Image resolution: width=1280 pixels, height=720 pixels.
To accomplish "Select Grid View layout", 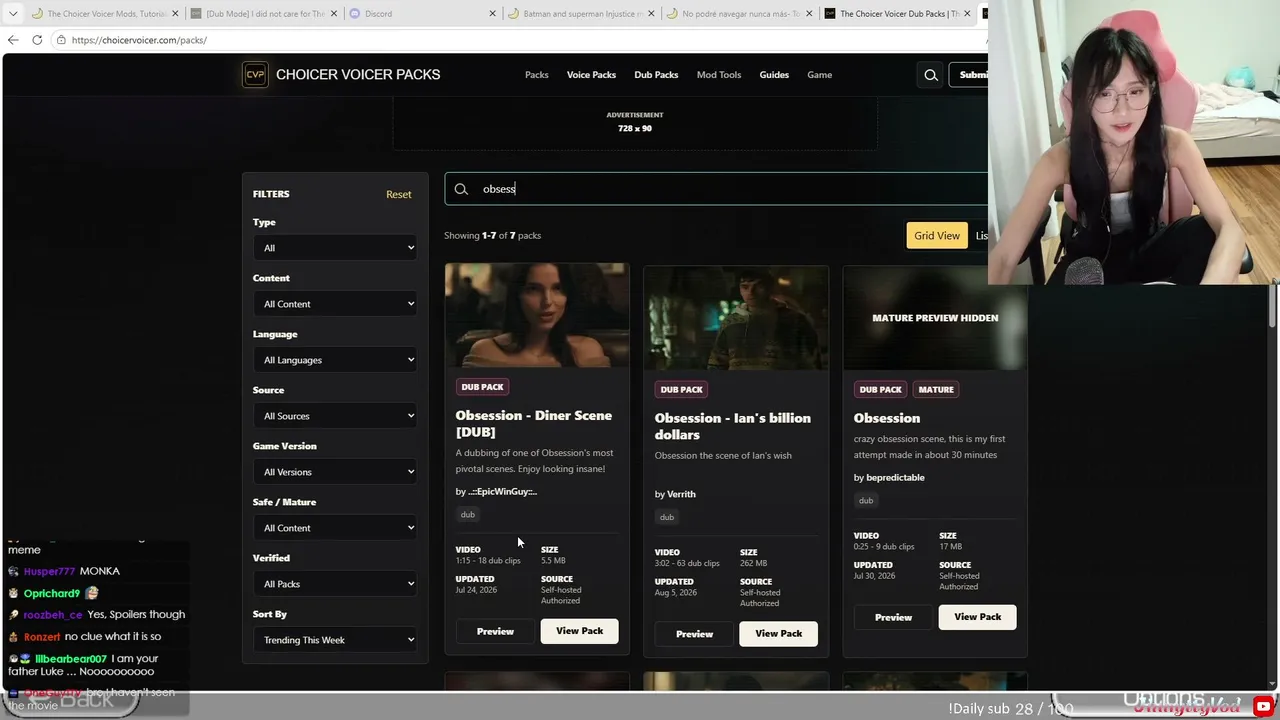I will coord(937,236).
